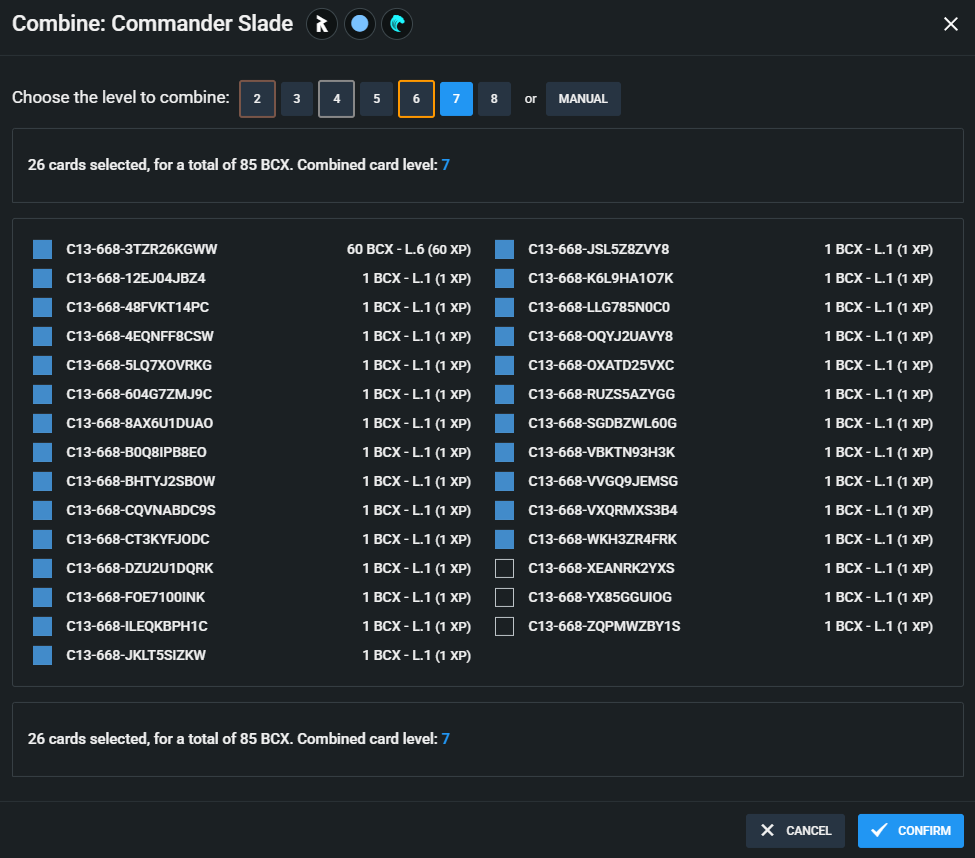Viewport: 975px width, 858px height.
Task: Uncheck card C13-668-JKLT5SIZKW checkbox
Action: 42,655
